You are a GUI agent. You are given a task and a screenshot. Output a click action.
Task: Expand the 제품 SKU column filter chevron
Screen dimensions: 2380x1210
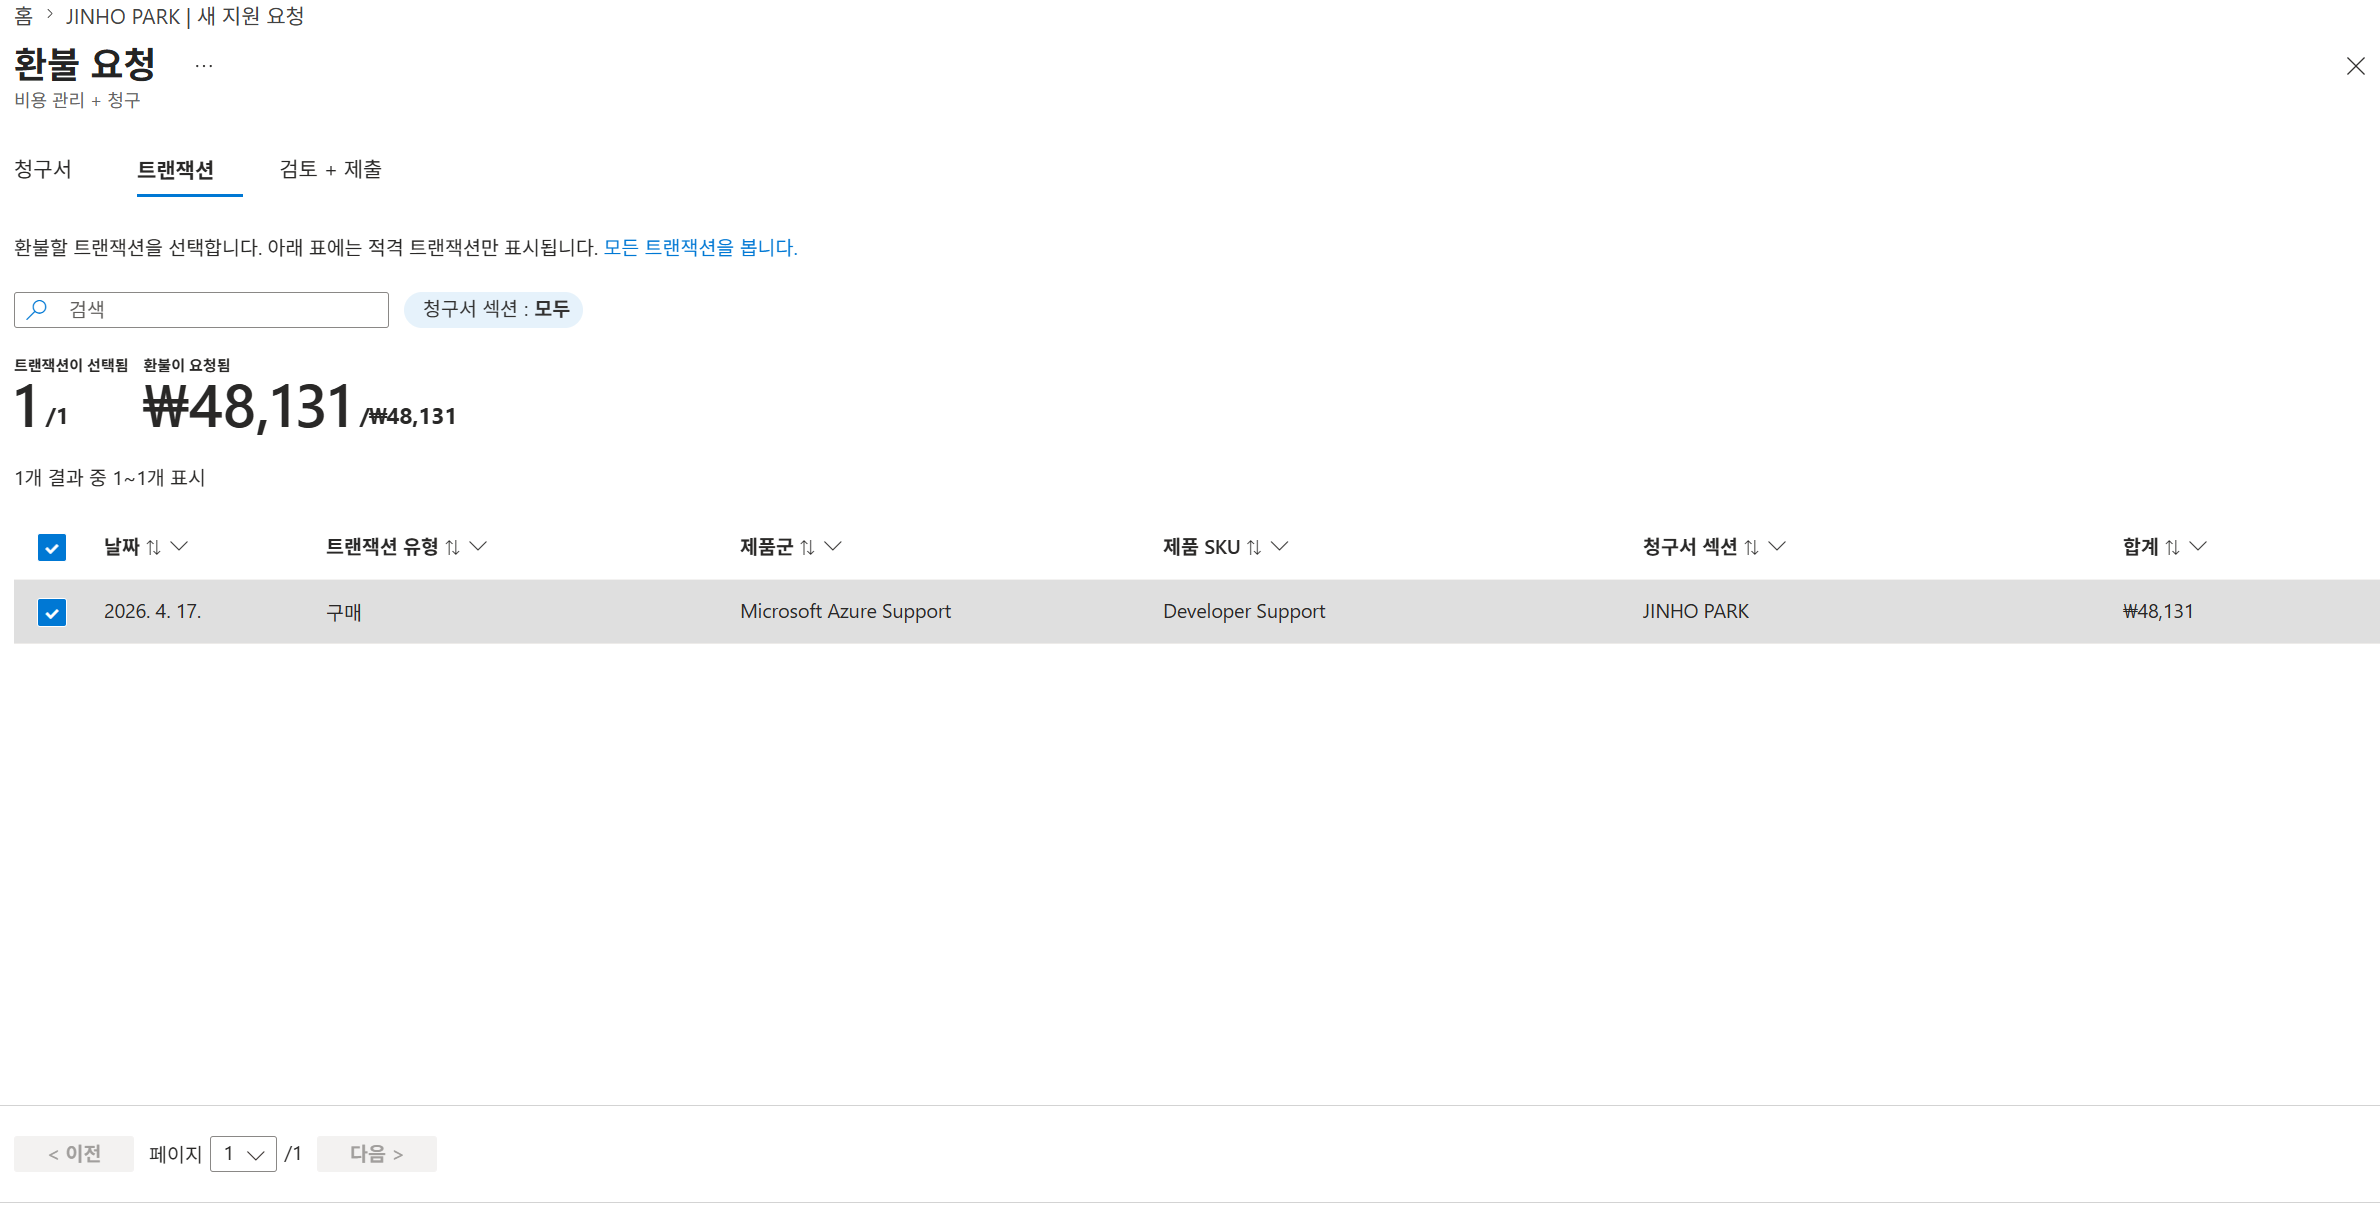[1280, 546]
